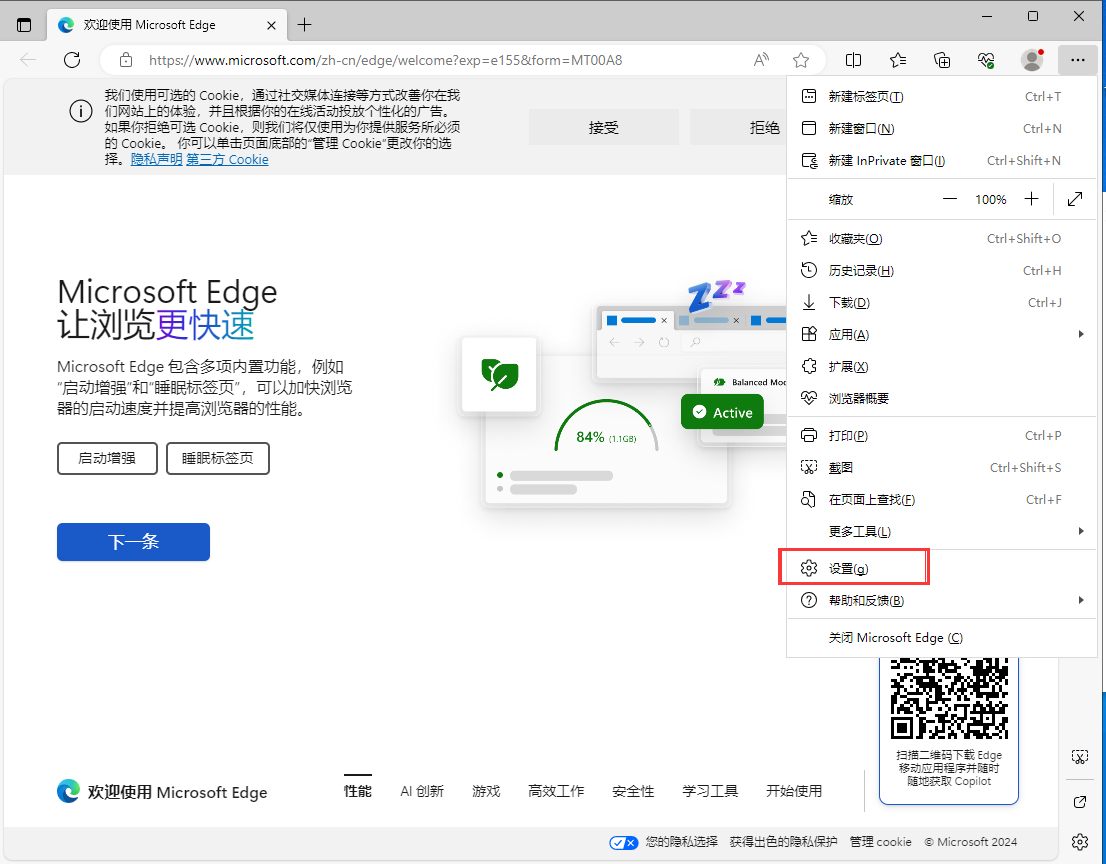Expand the More tools submenu
Screen dimensions: 1106x864
tap(942, 531)
